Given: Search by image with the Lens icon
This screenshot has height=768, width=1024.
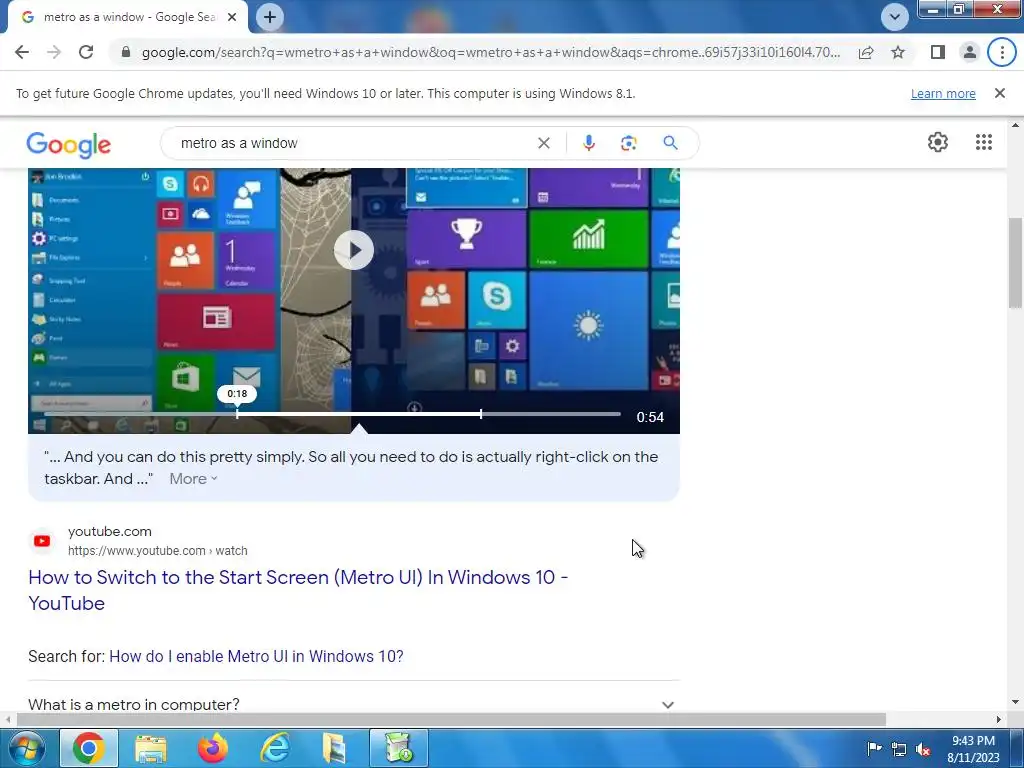Looking at the screenshot, I should coord(629,143).
